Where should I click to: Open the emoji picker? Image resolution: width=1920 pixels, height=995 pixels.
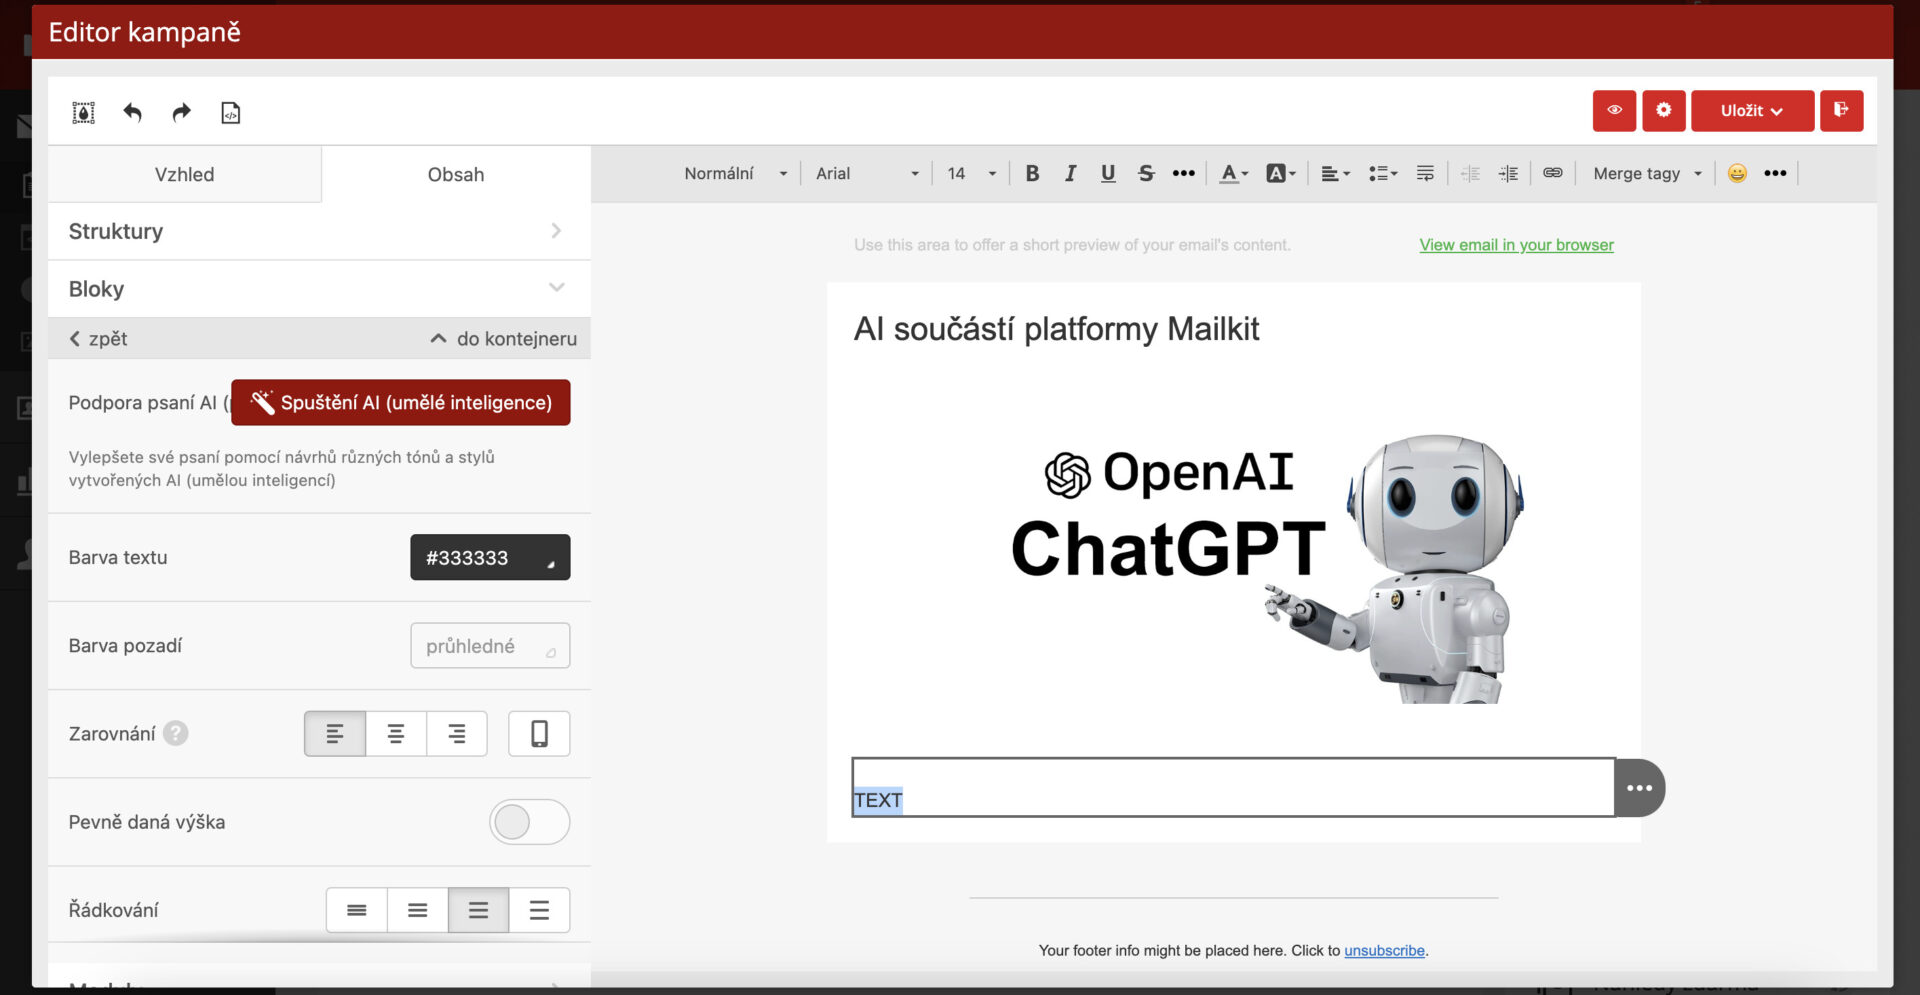tap(1737, 174)
